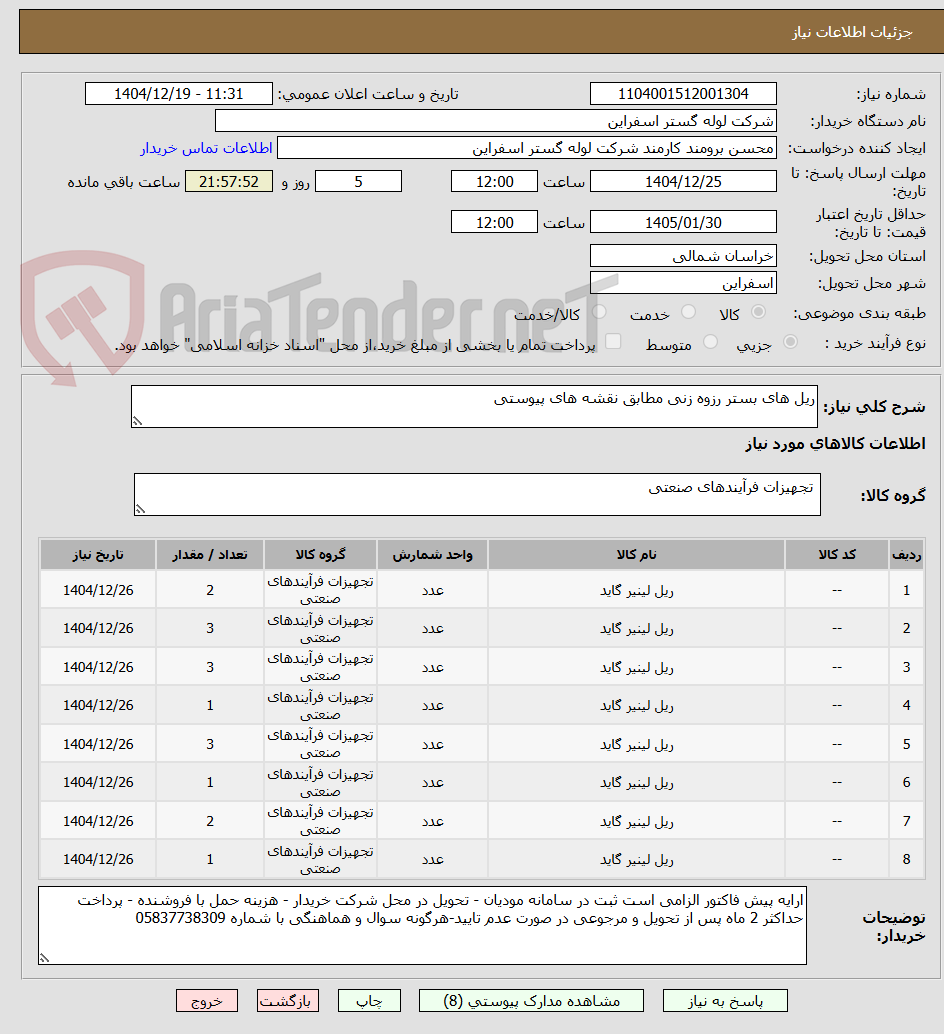The width and height of the screenshot is (944, 1034).
Task: Click ریل لینیر گاید in row 6
Action: click(x=636, y=783)
